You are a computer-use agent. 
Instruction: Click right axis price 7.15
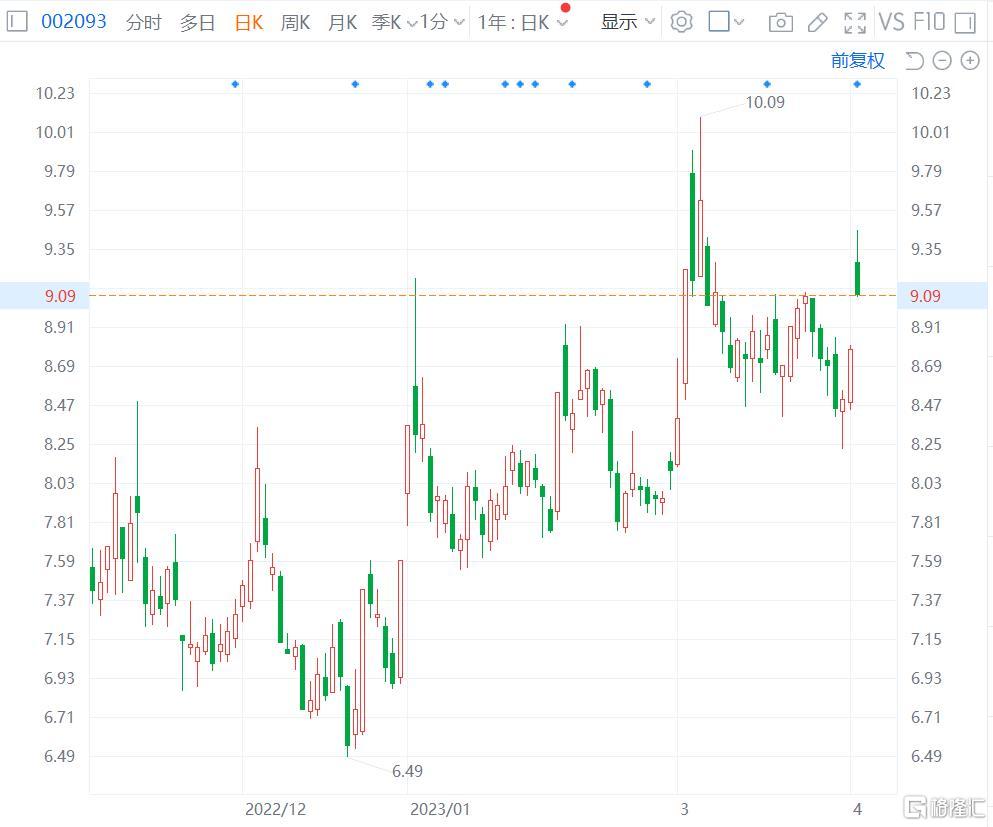click(926, 639)
